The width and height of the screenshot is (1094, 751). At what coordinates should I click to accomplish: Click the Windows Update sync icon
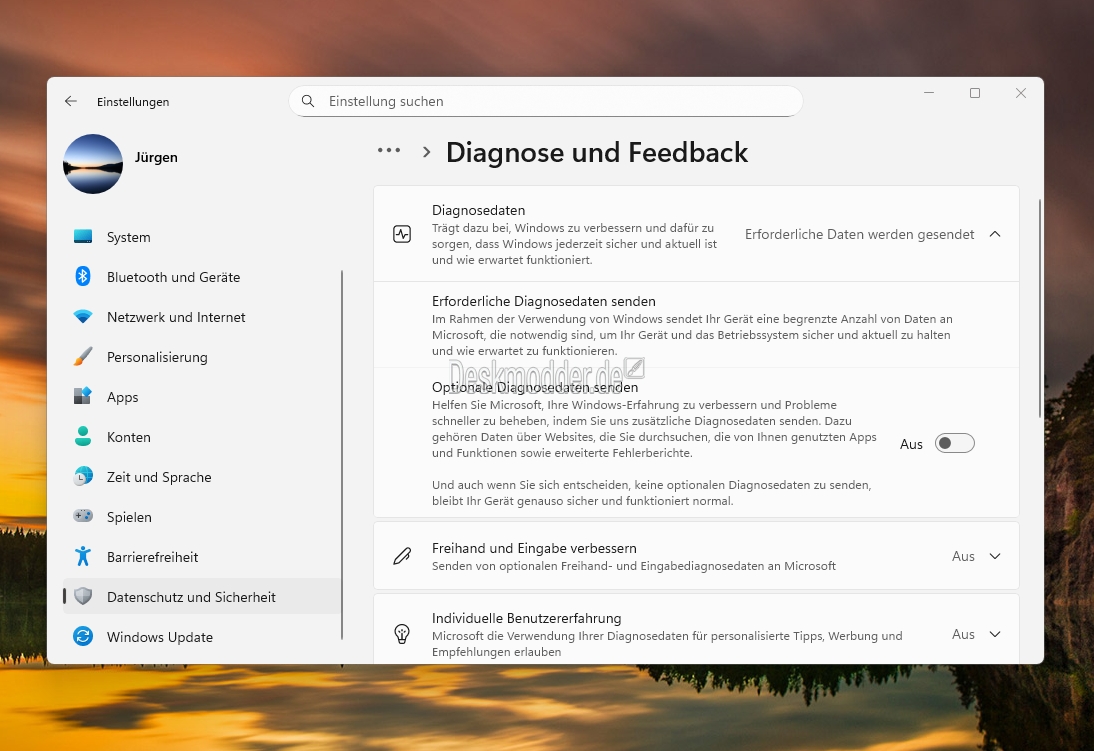[x=84, y=637]
